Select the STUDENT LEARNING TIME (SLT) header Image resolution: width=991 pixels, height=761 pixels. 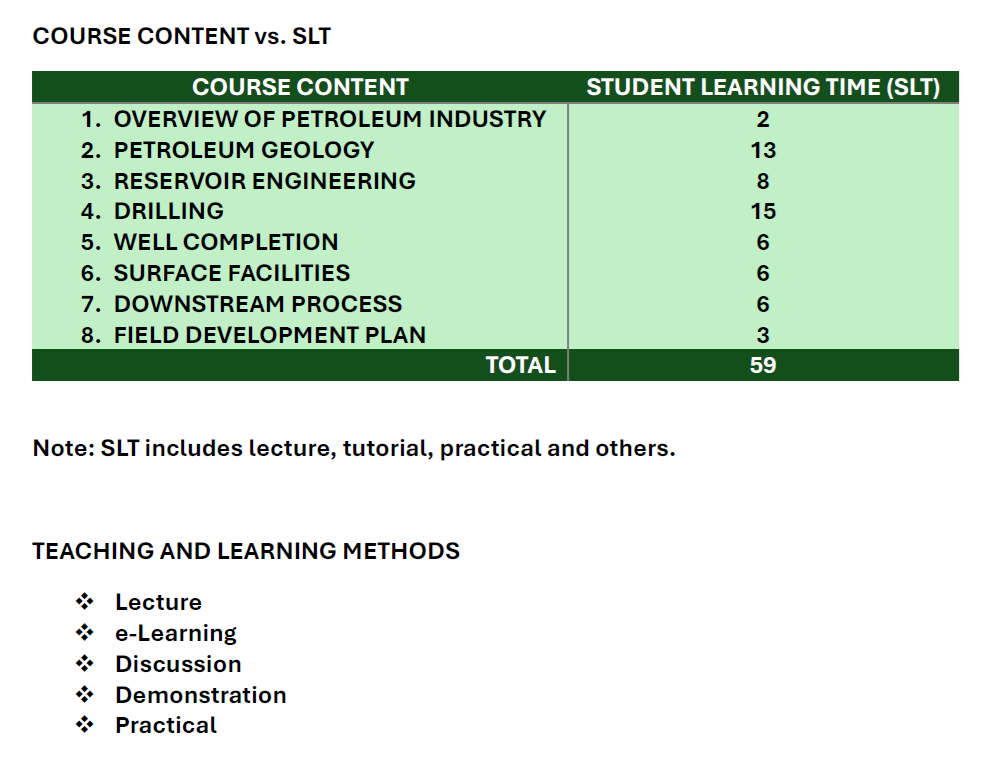[x=762, y=87]
